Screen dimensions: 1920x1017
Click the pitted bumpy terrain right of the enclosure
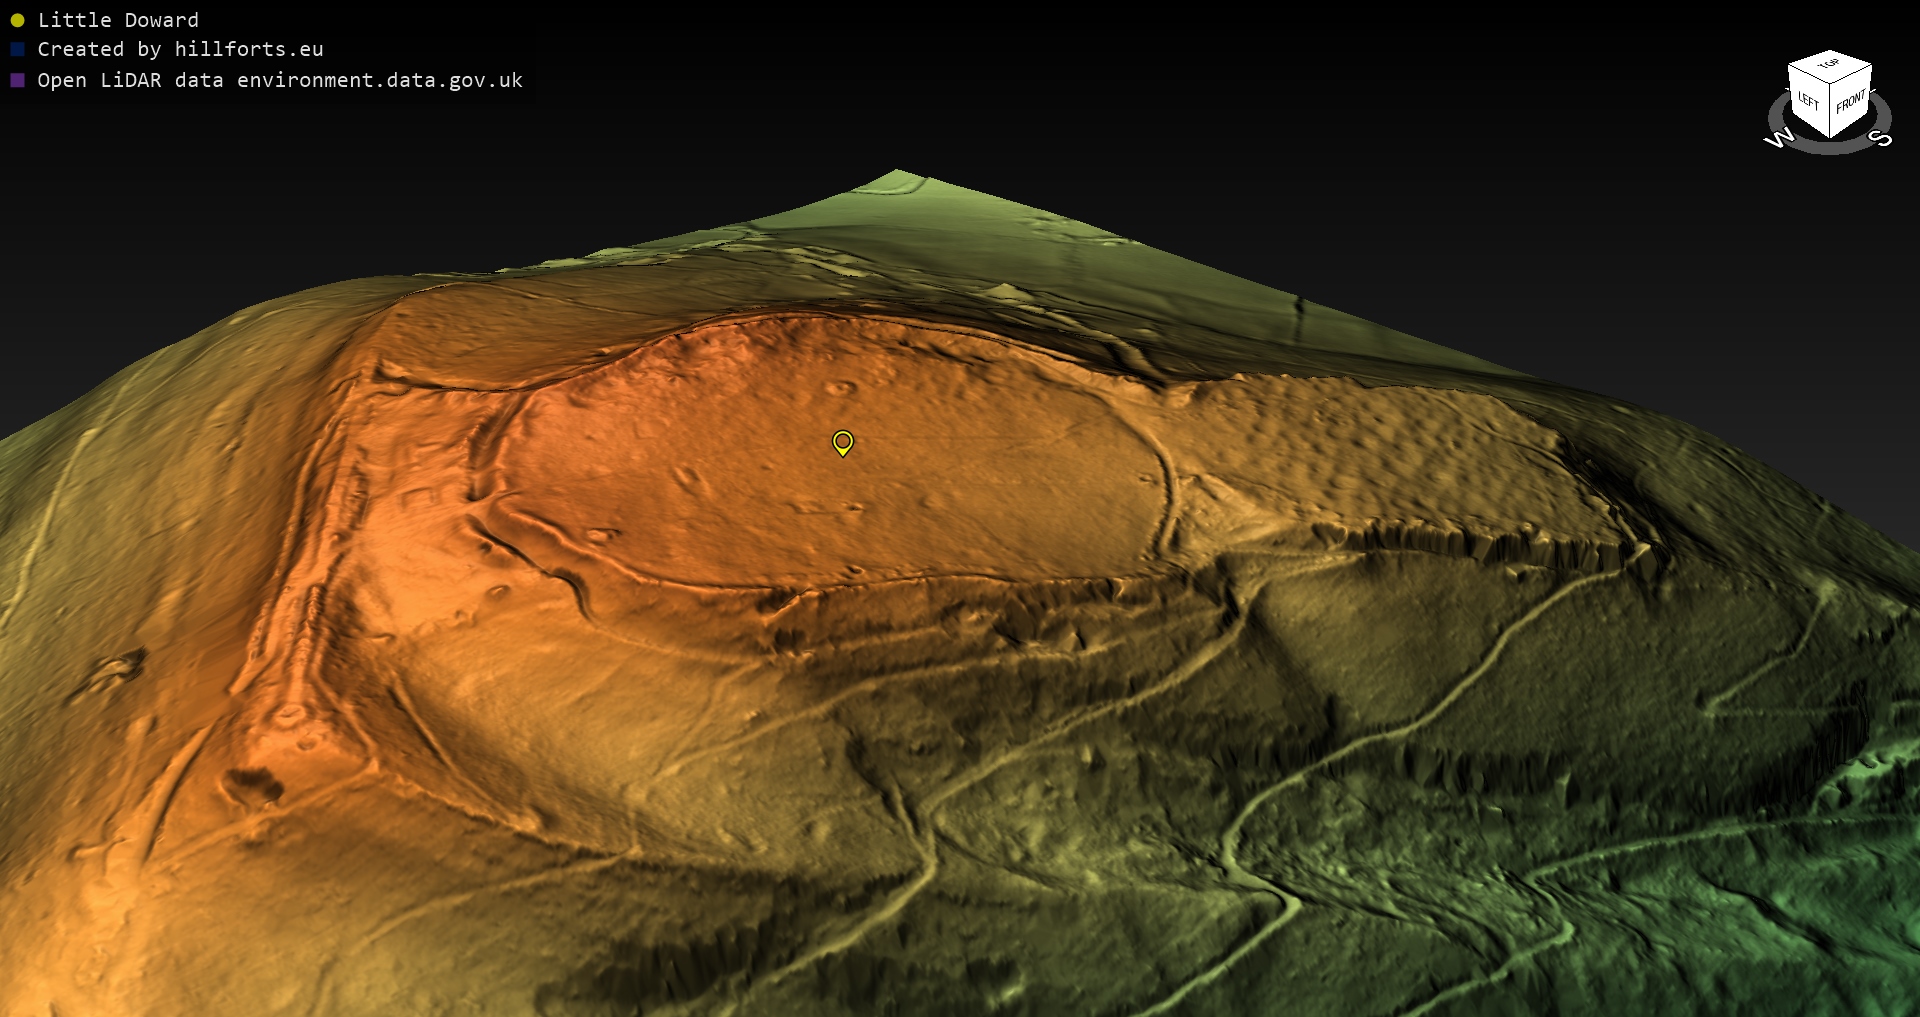(1380, 440)
